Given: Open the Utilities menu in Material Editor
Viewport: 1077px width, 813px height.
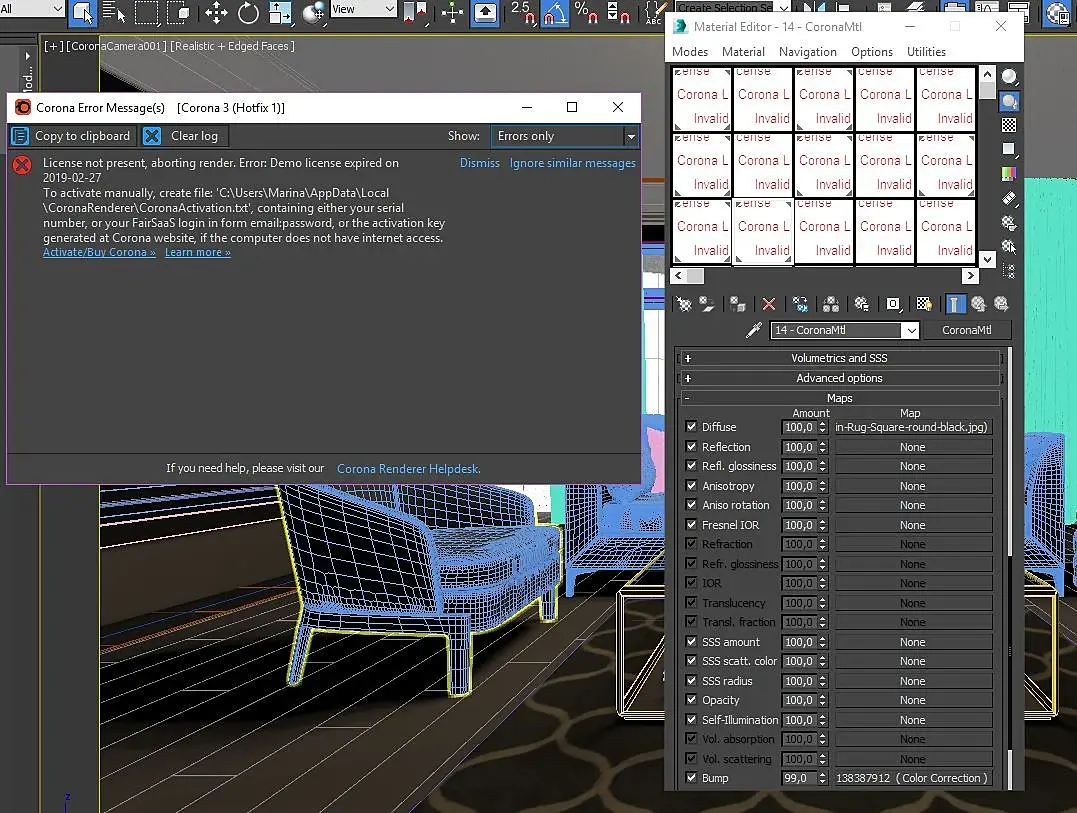Looking at the screenshot, I should [926, 52].
